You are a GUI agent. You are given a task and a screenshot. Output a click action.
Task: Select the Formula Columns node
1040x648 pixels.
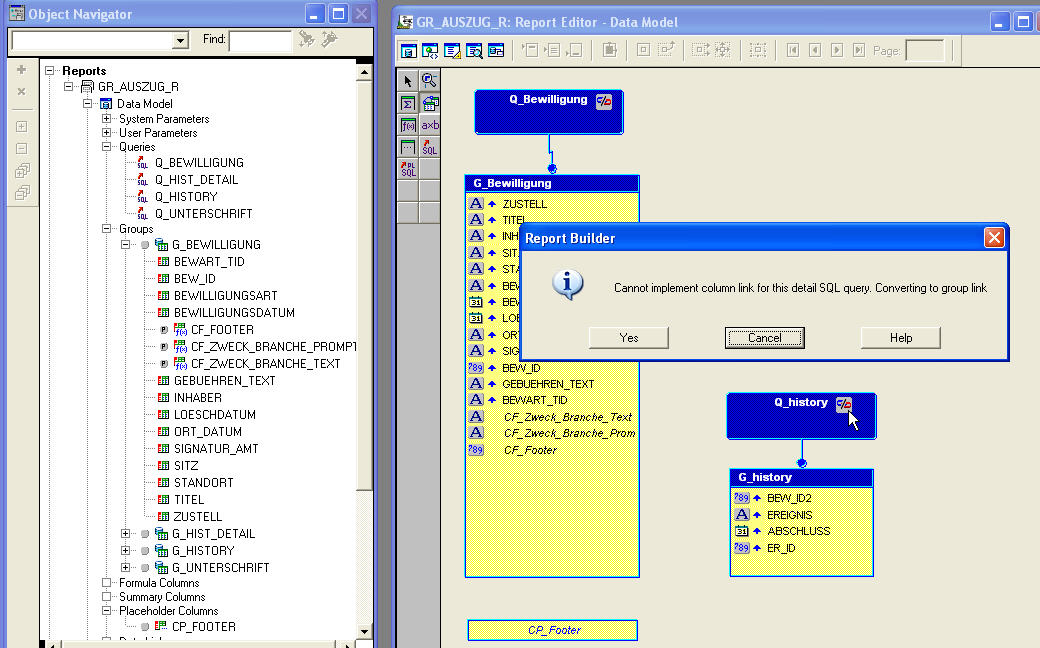point(159,583)
